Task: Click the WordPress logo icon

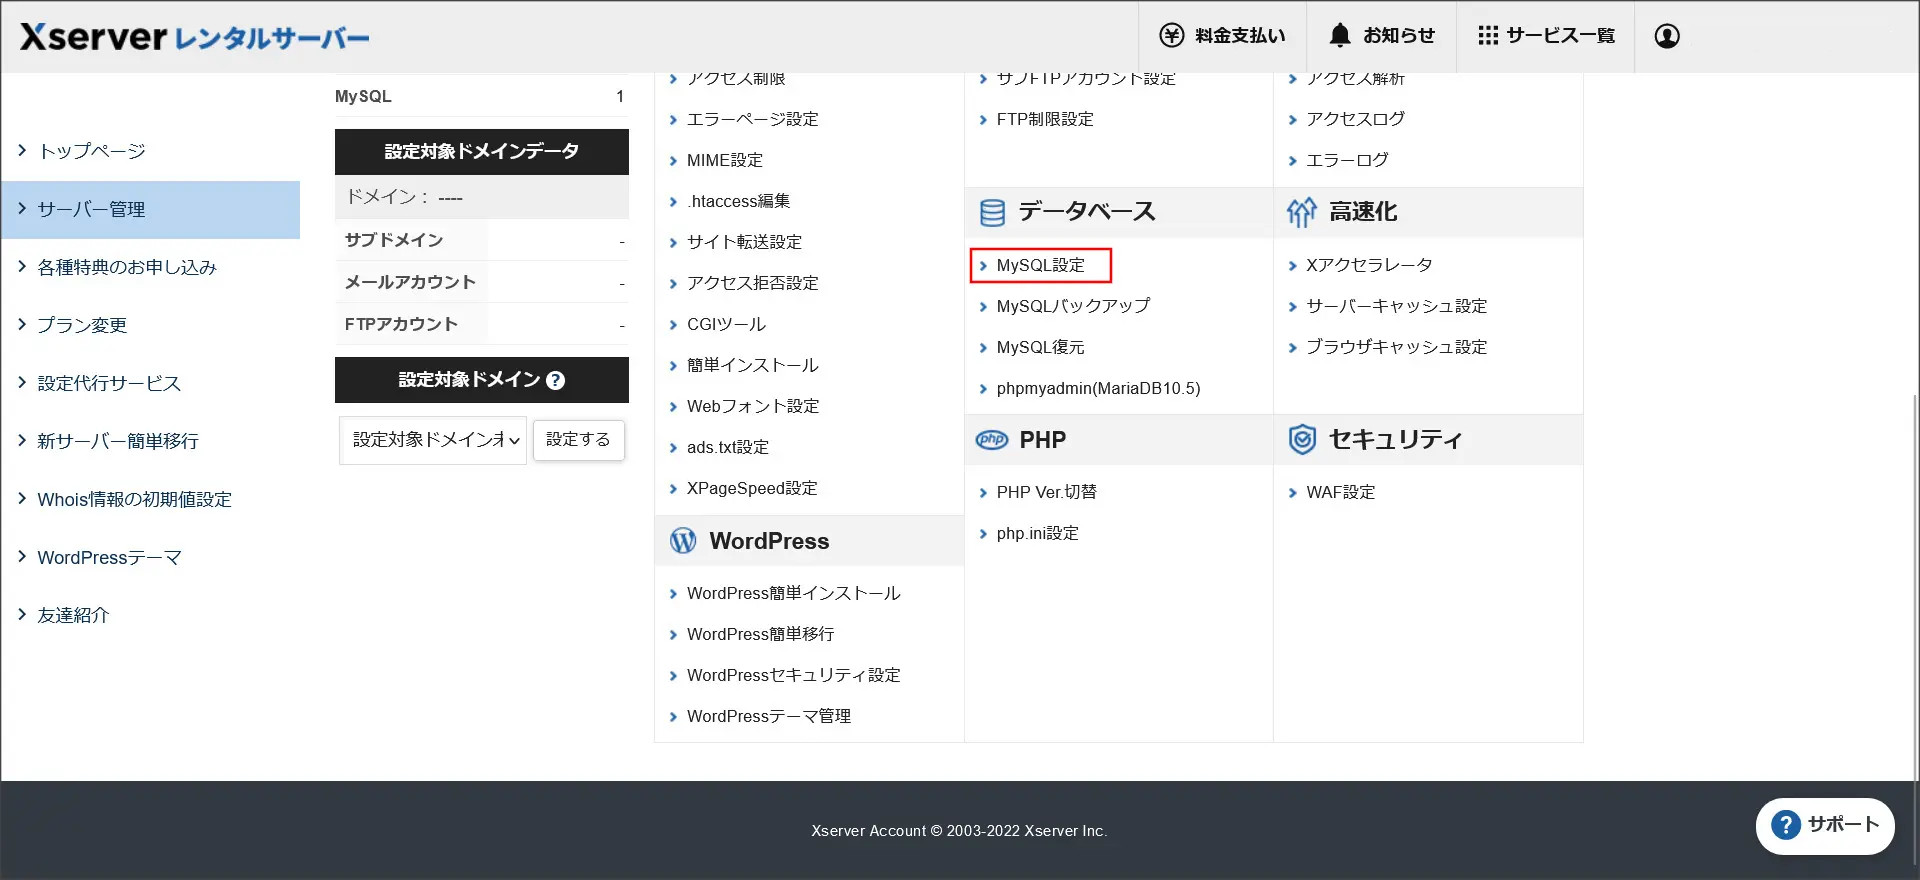Action: coord(683,541)
